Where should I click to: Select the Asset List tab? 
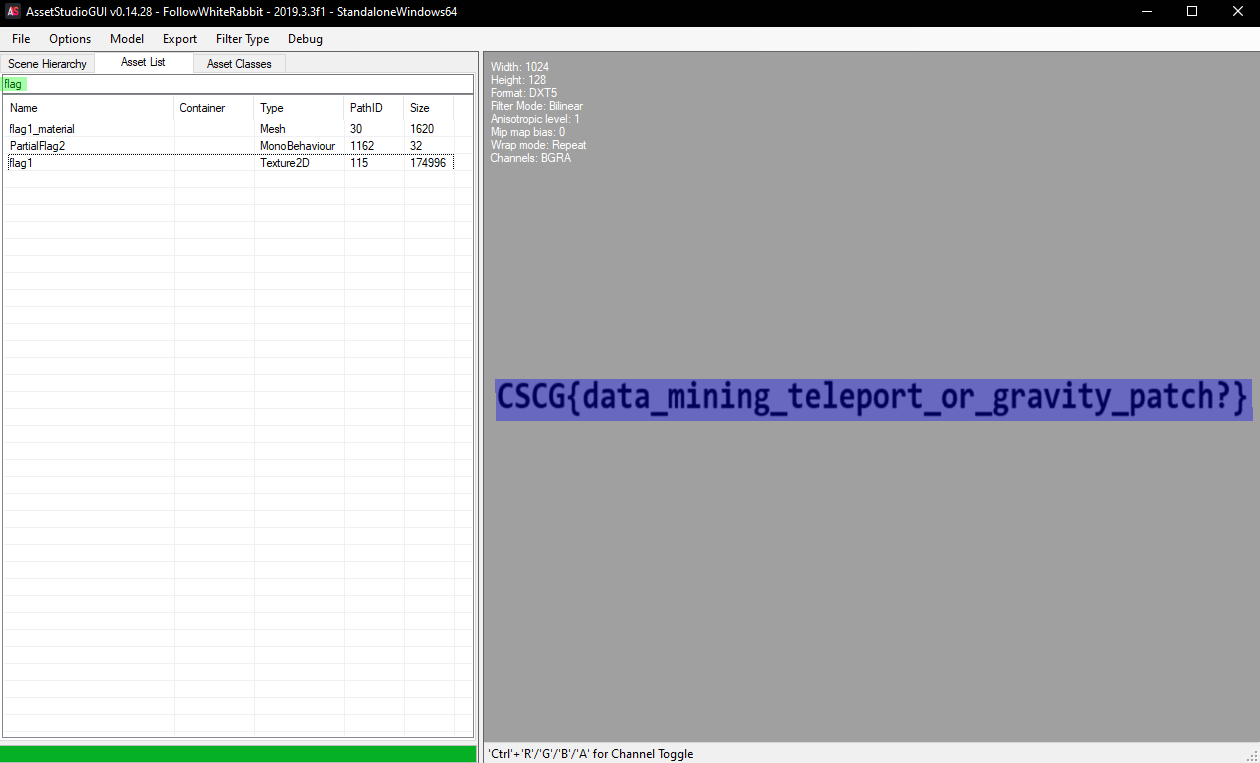point(143,63)
